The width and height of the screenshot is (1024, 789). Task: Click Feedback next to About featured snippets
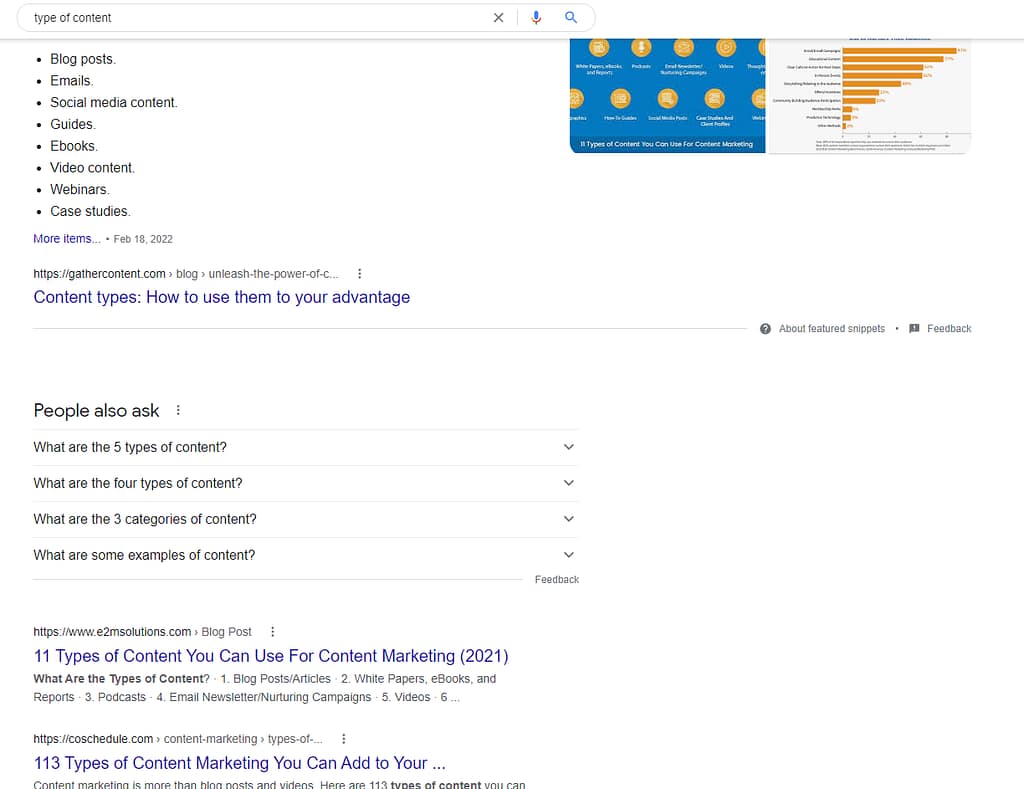click(949, 329)
